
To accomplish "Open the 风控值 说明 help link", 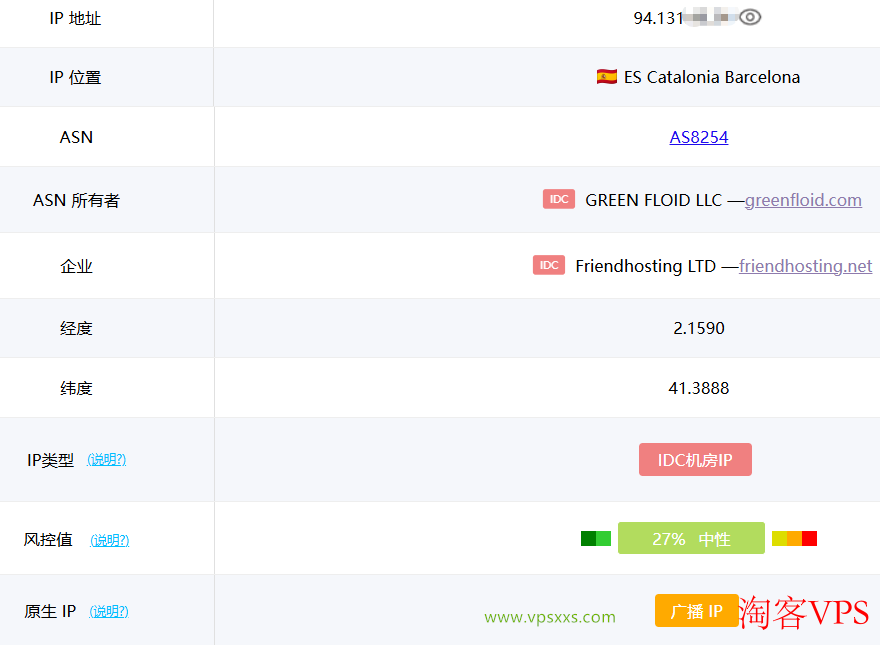I will coord(109,540).
